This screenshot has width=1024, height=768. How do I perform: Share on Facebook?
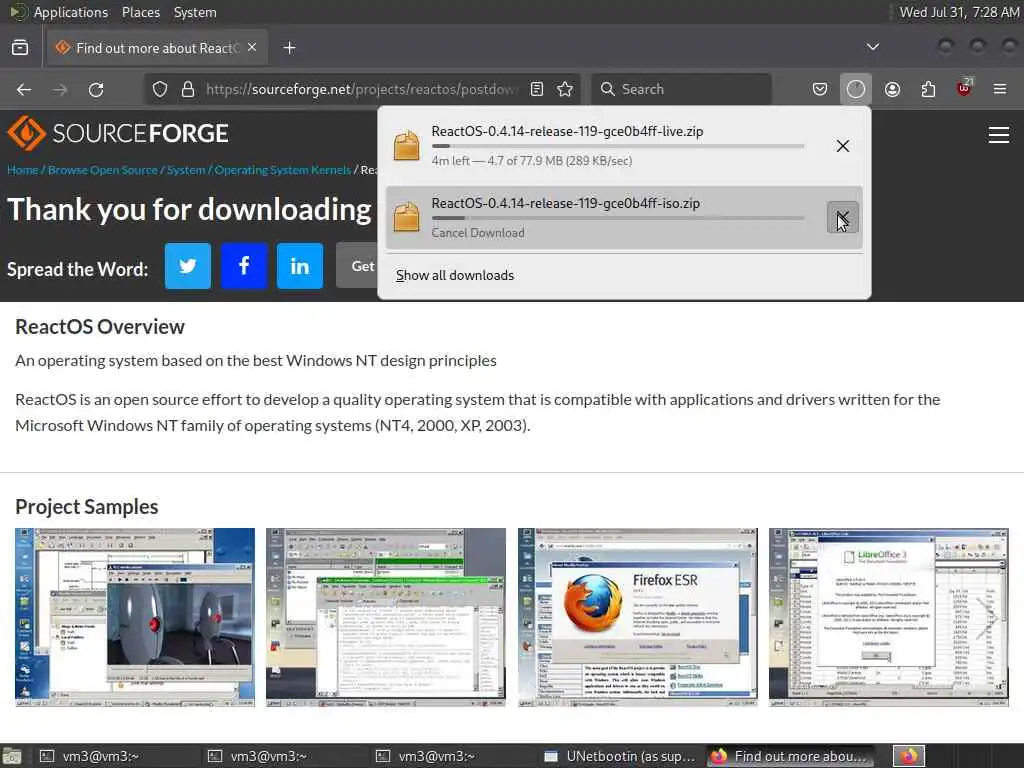pos(244,266)
